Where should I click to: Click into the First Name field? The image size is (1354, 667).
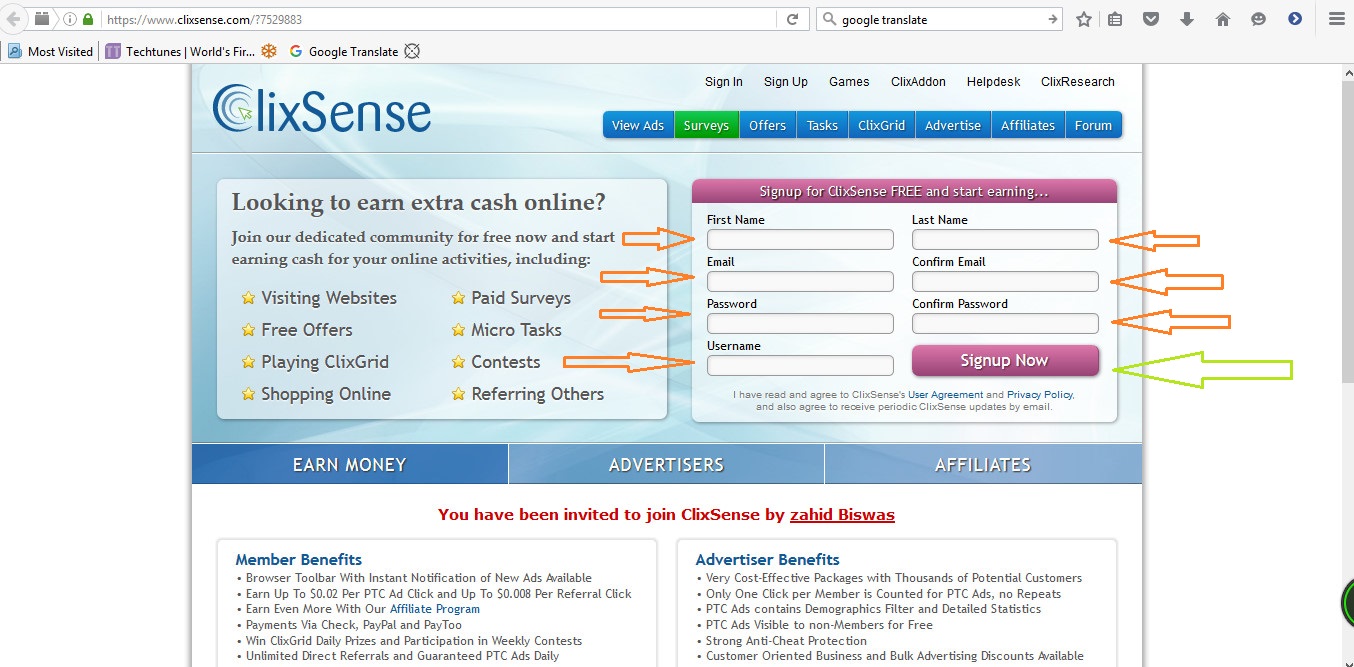[800, 240]
